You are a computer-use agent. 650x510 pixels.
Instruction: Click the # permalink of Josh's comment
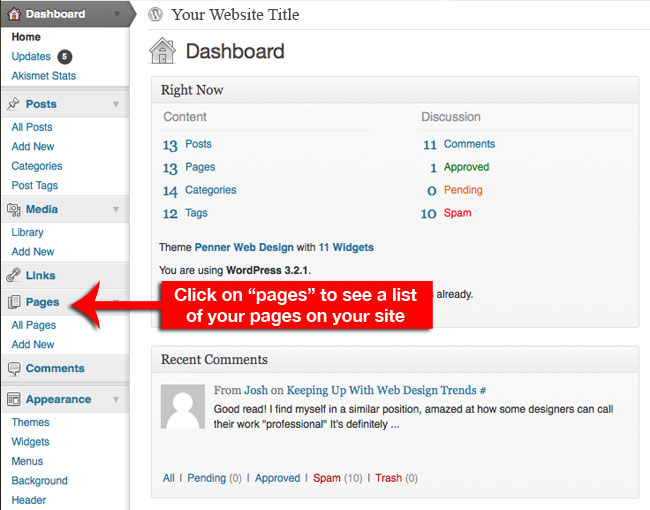pos(483,391)
